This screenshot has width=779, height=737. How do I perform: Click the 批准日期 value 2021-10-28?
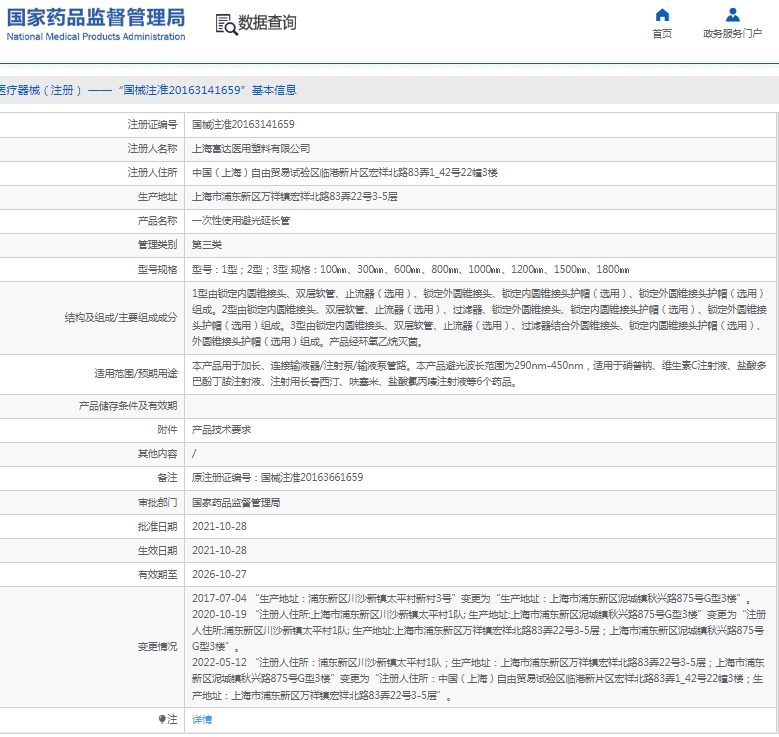[219, 526]
